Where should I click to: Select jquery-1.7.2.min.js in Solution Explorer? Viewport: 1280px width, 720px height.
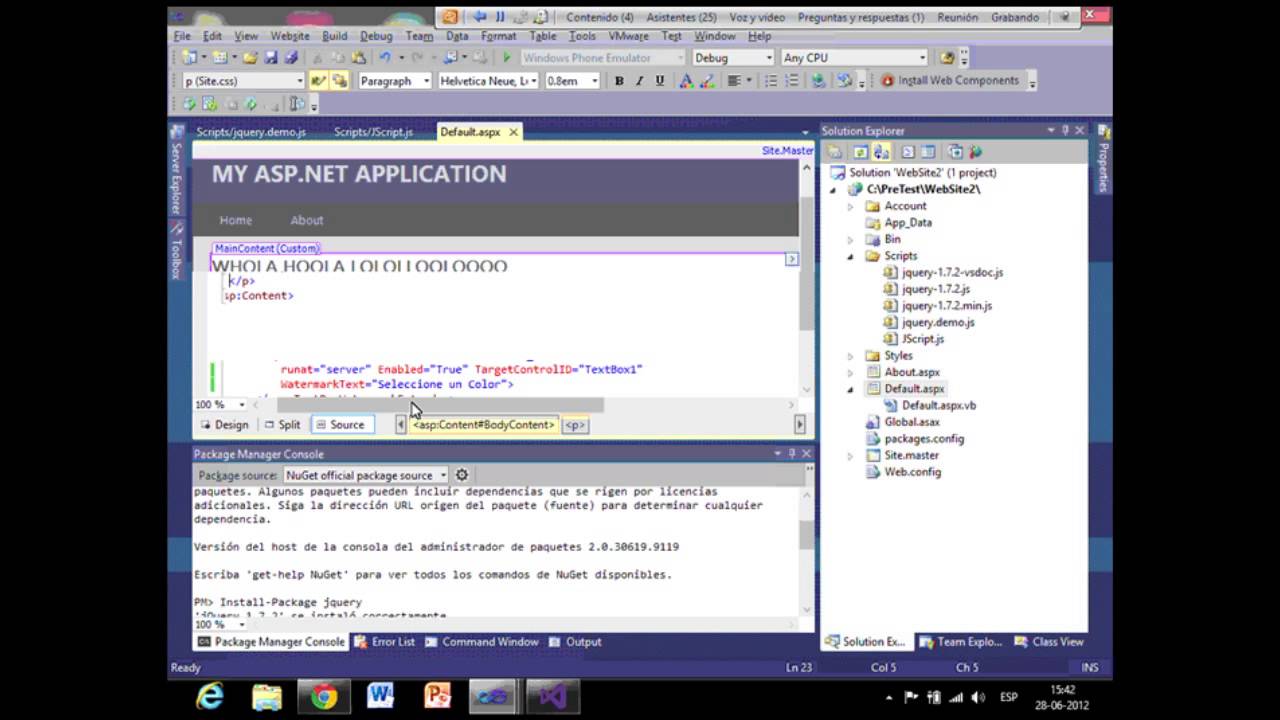tap(946, 306)
